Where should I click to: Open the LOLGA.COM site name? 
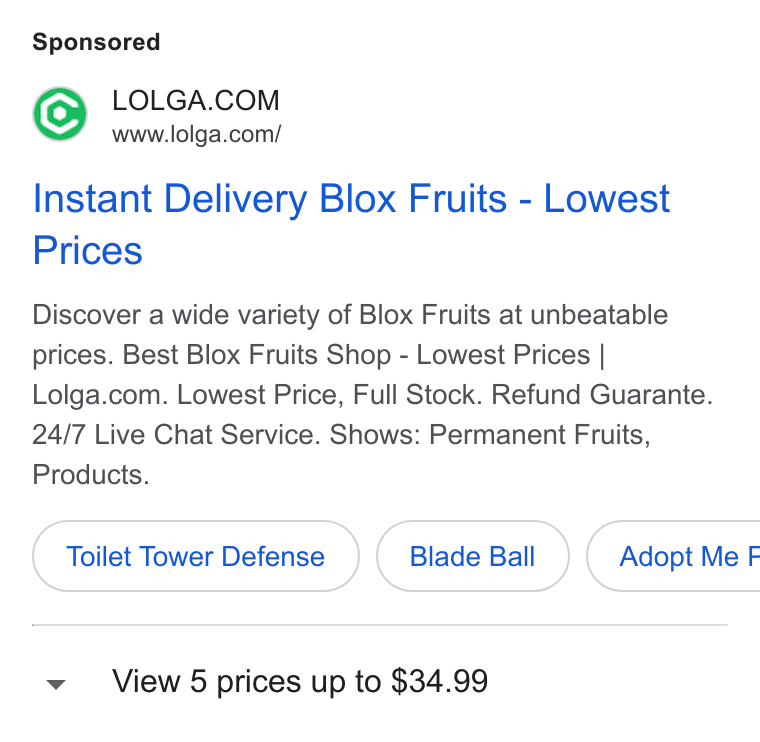point(196,100)
